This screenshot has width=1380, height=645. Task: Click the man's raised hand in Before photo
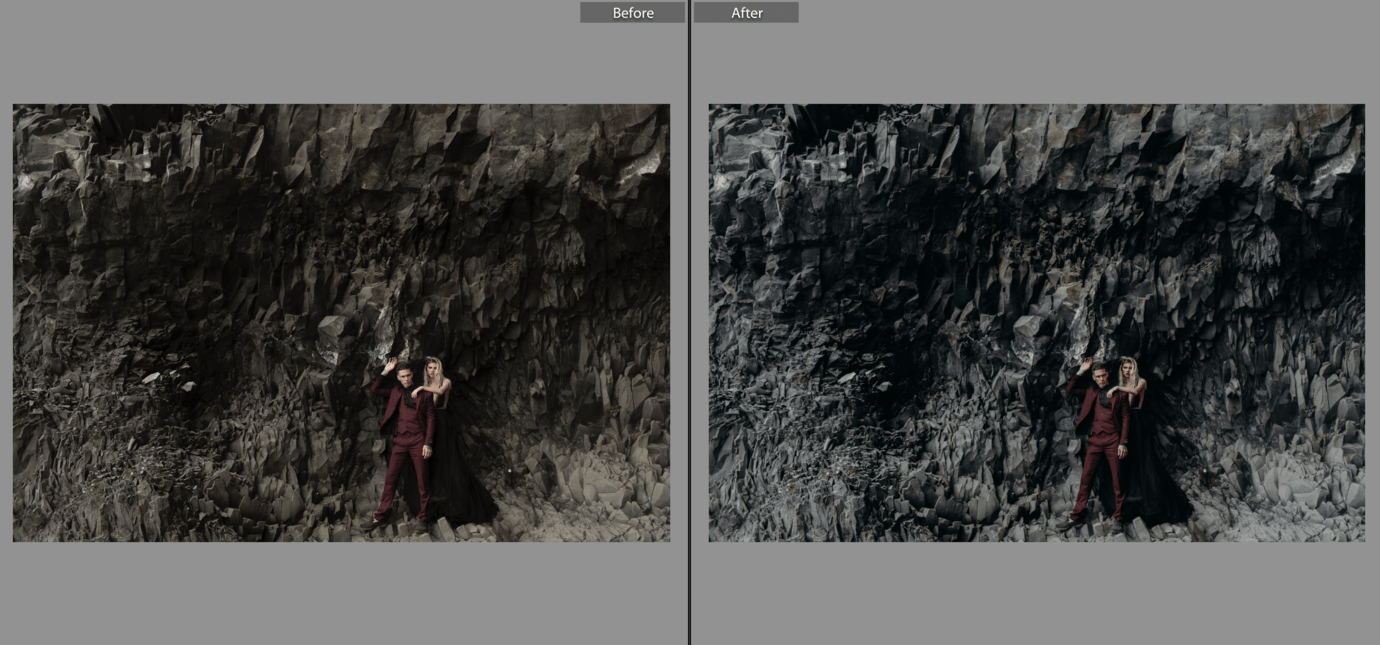(388, 363)
